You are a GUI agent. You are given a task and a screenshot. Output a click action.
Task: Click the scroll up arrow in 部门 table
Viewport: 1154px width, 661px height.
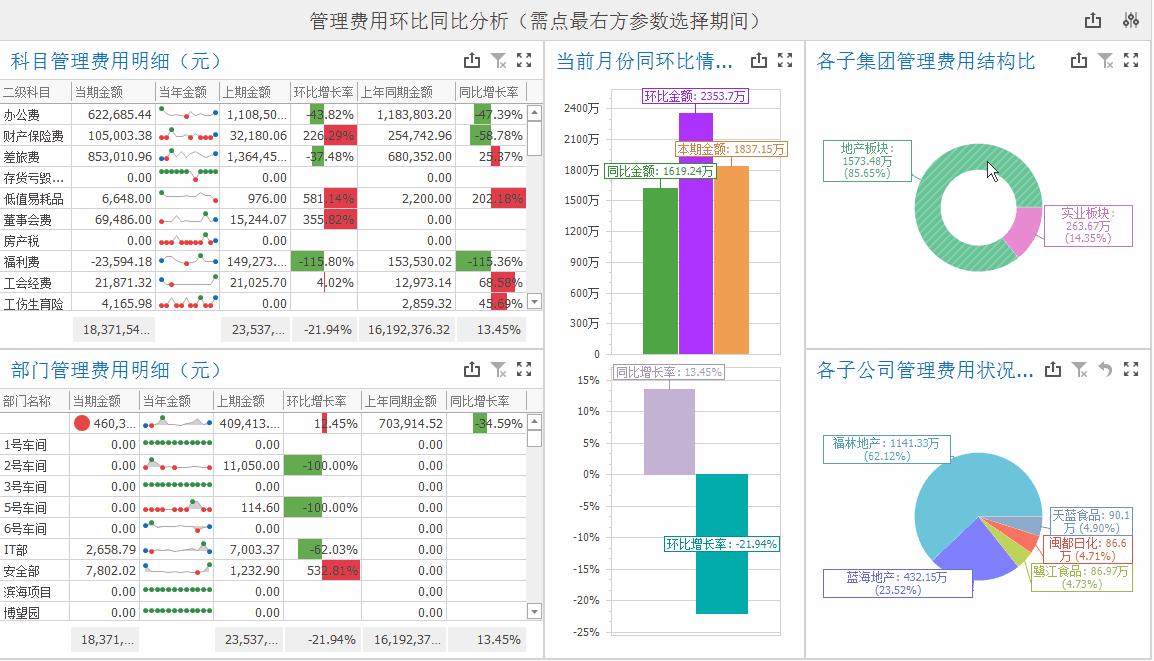pos(535,422)
